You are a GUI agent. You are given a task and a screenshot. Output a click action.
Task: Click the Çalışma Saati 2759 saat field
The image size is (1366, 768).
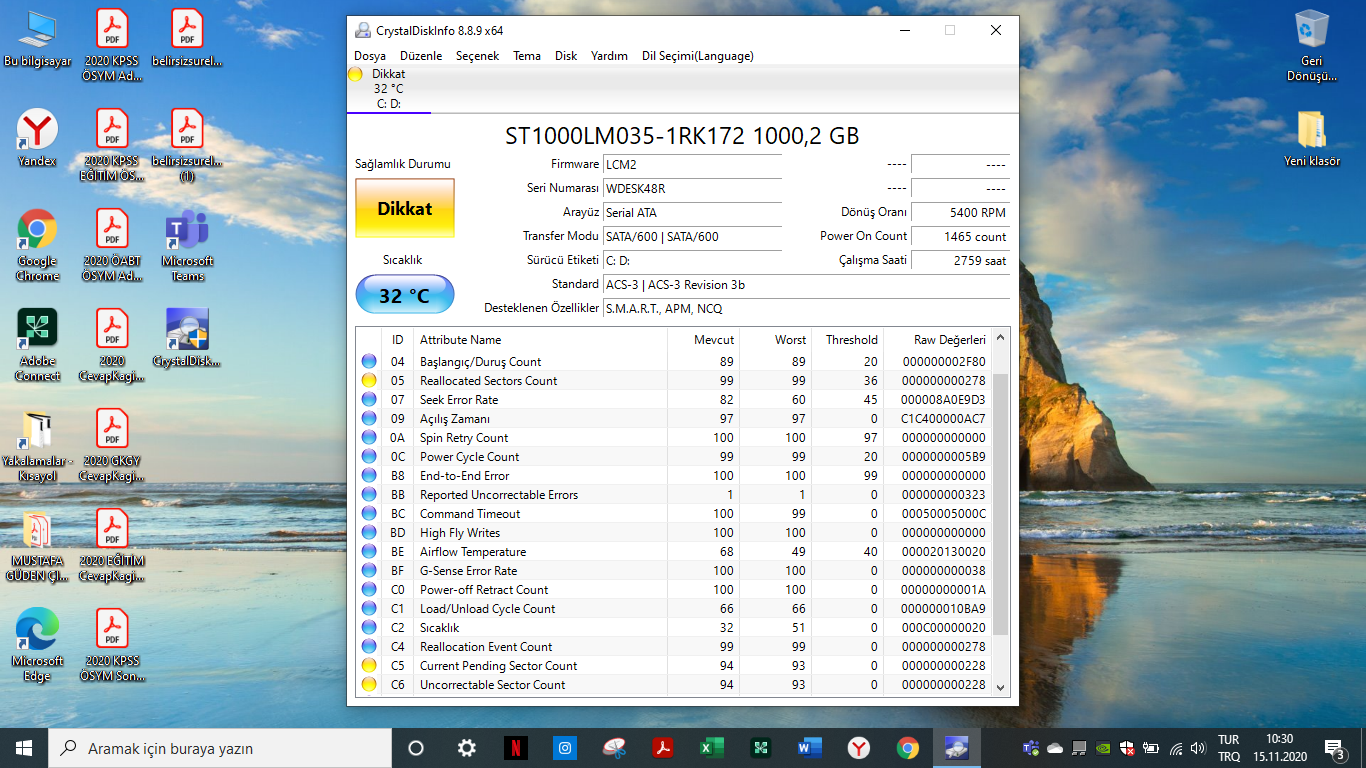[x=961, y=261]
